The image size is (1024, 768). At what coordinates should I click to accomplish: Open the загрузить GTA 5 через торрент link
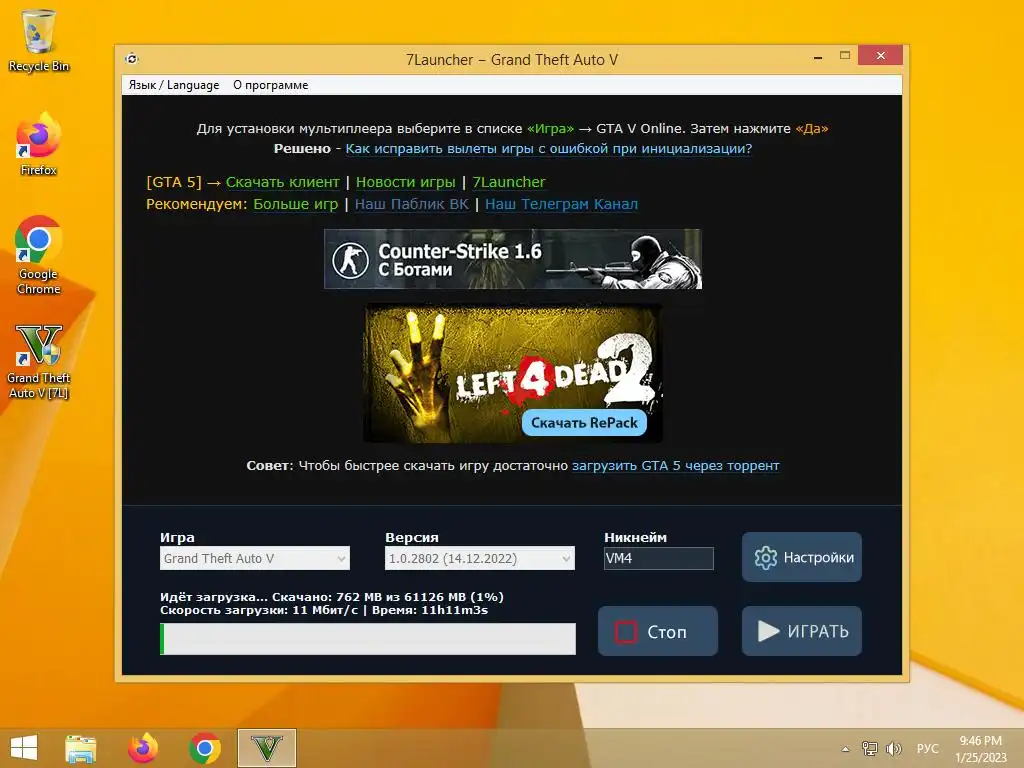[676, 466]
